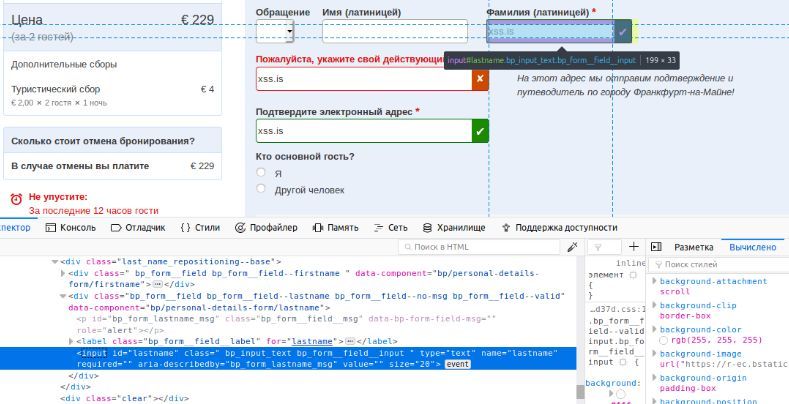
Task: Click the selector highlighter beside 'input' rule selector
Action: [x=622, y=362]
